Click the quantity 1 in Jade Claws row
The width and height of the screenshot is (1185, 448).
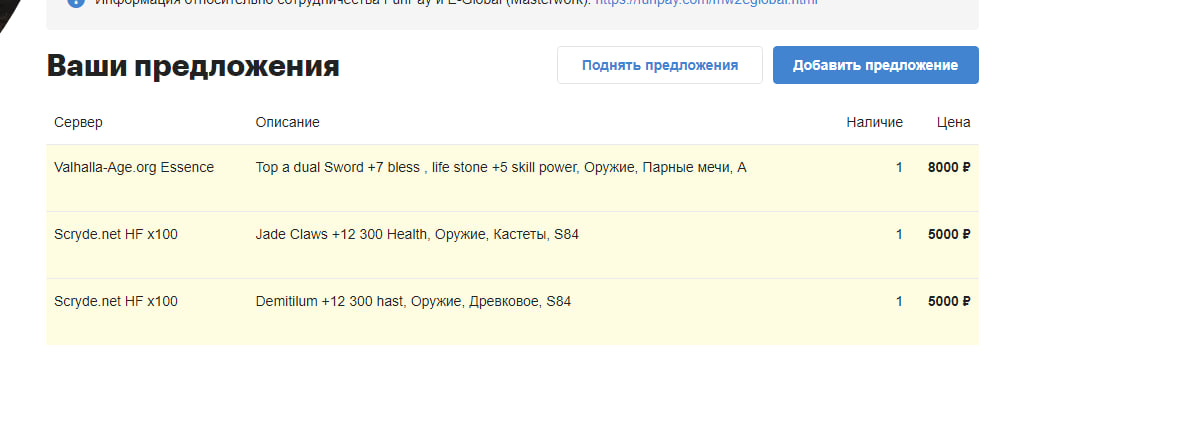(x=899, y=234)
